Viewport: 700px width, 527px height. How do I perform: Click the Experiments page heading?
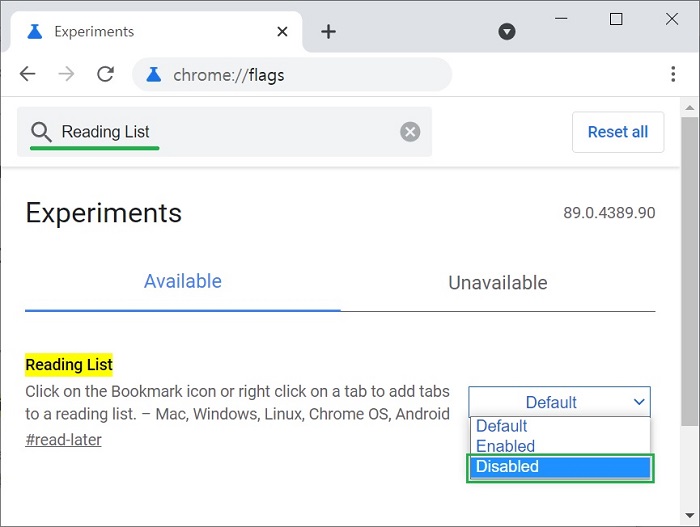pos(104,213)
